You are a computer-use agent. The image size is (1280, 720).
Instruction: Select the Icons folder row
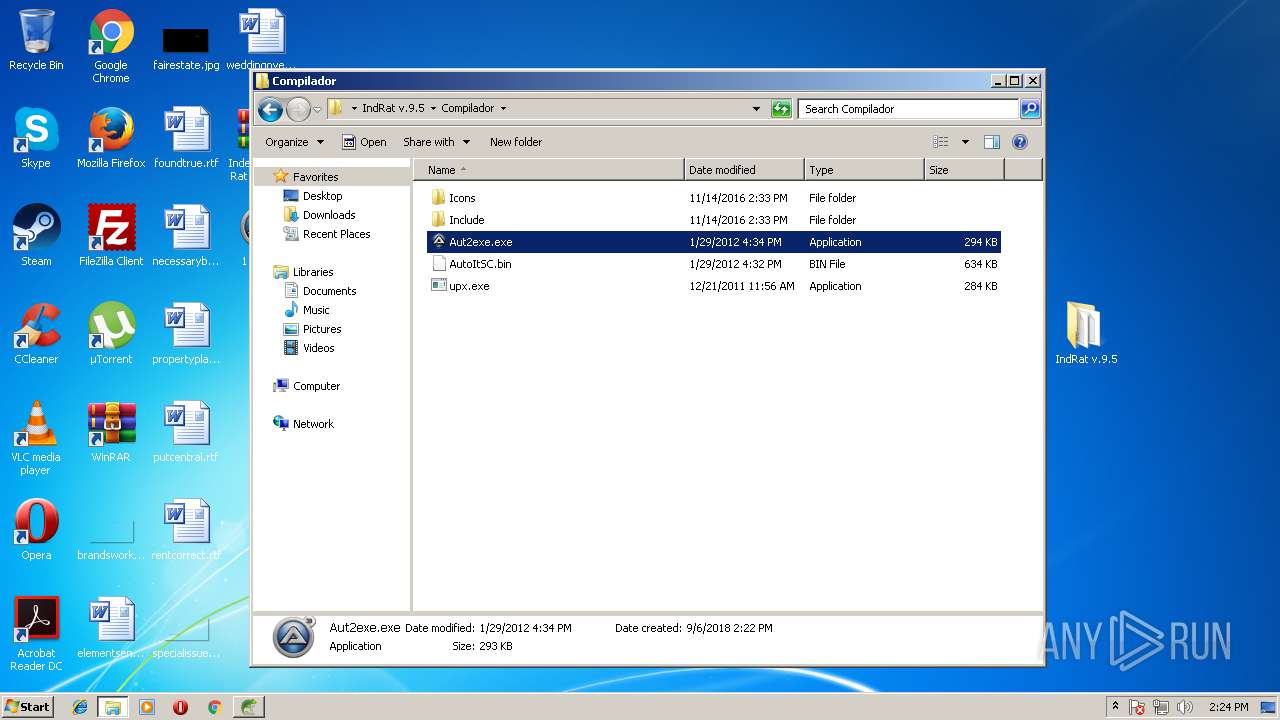click(713, 198)
